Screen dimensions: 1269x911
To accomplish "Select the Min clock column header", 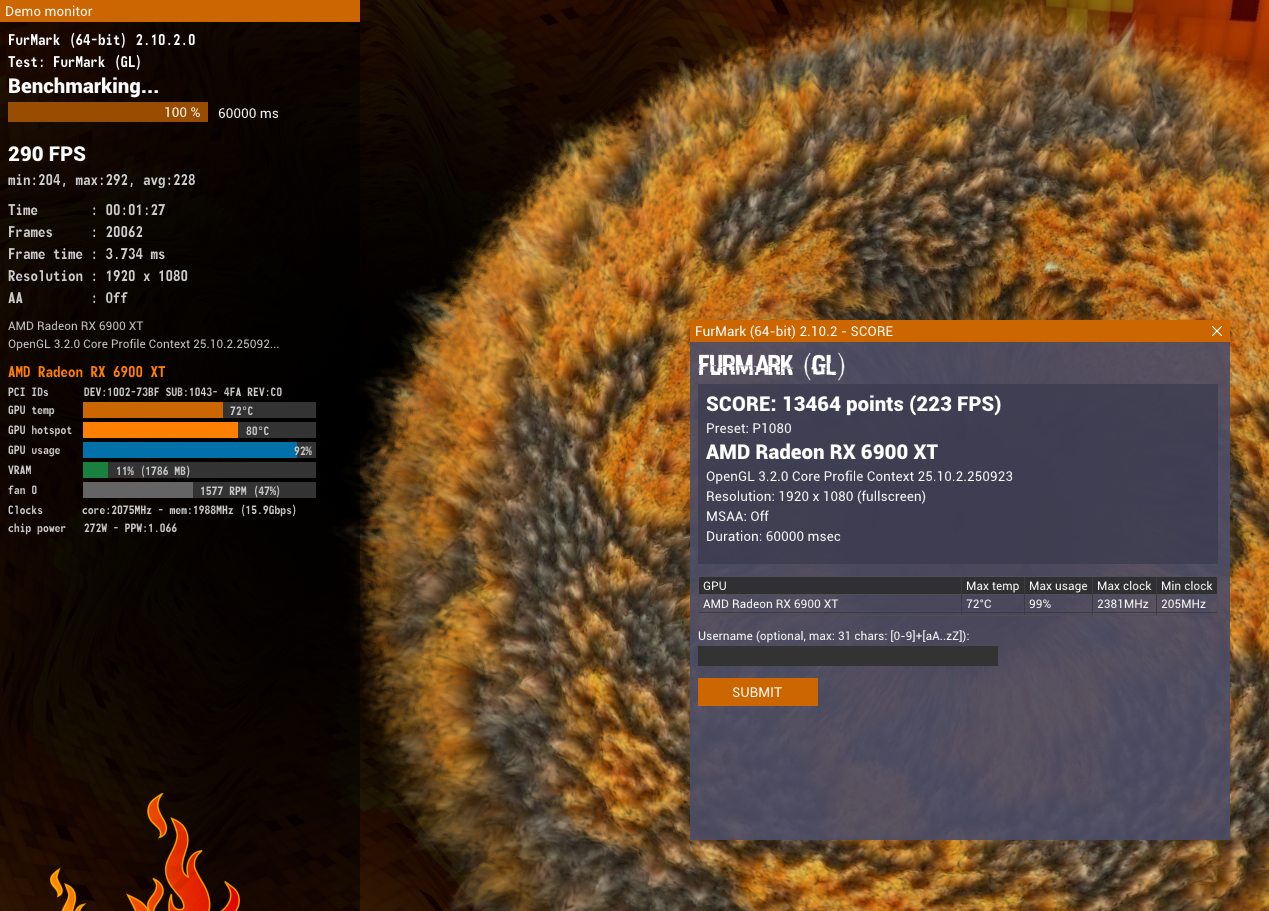I will (1186, 586).
